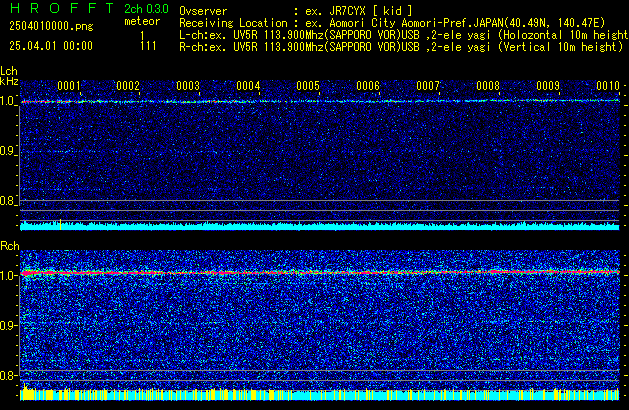Image resolution: width=629 pixels, height=410 pixels.
Task: Select the '2ch 0.3.0' version label
Action: (146, 9)
